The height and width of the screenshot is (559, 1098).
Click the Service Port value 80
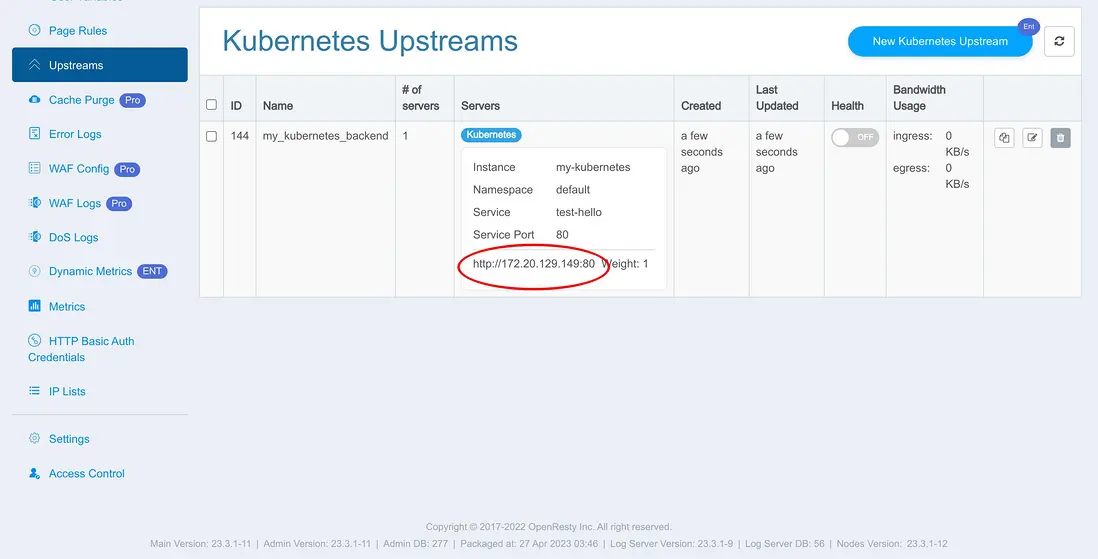tap(562, 235)
